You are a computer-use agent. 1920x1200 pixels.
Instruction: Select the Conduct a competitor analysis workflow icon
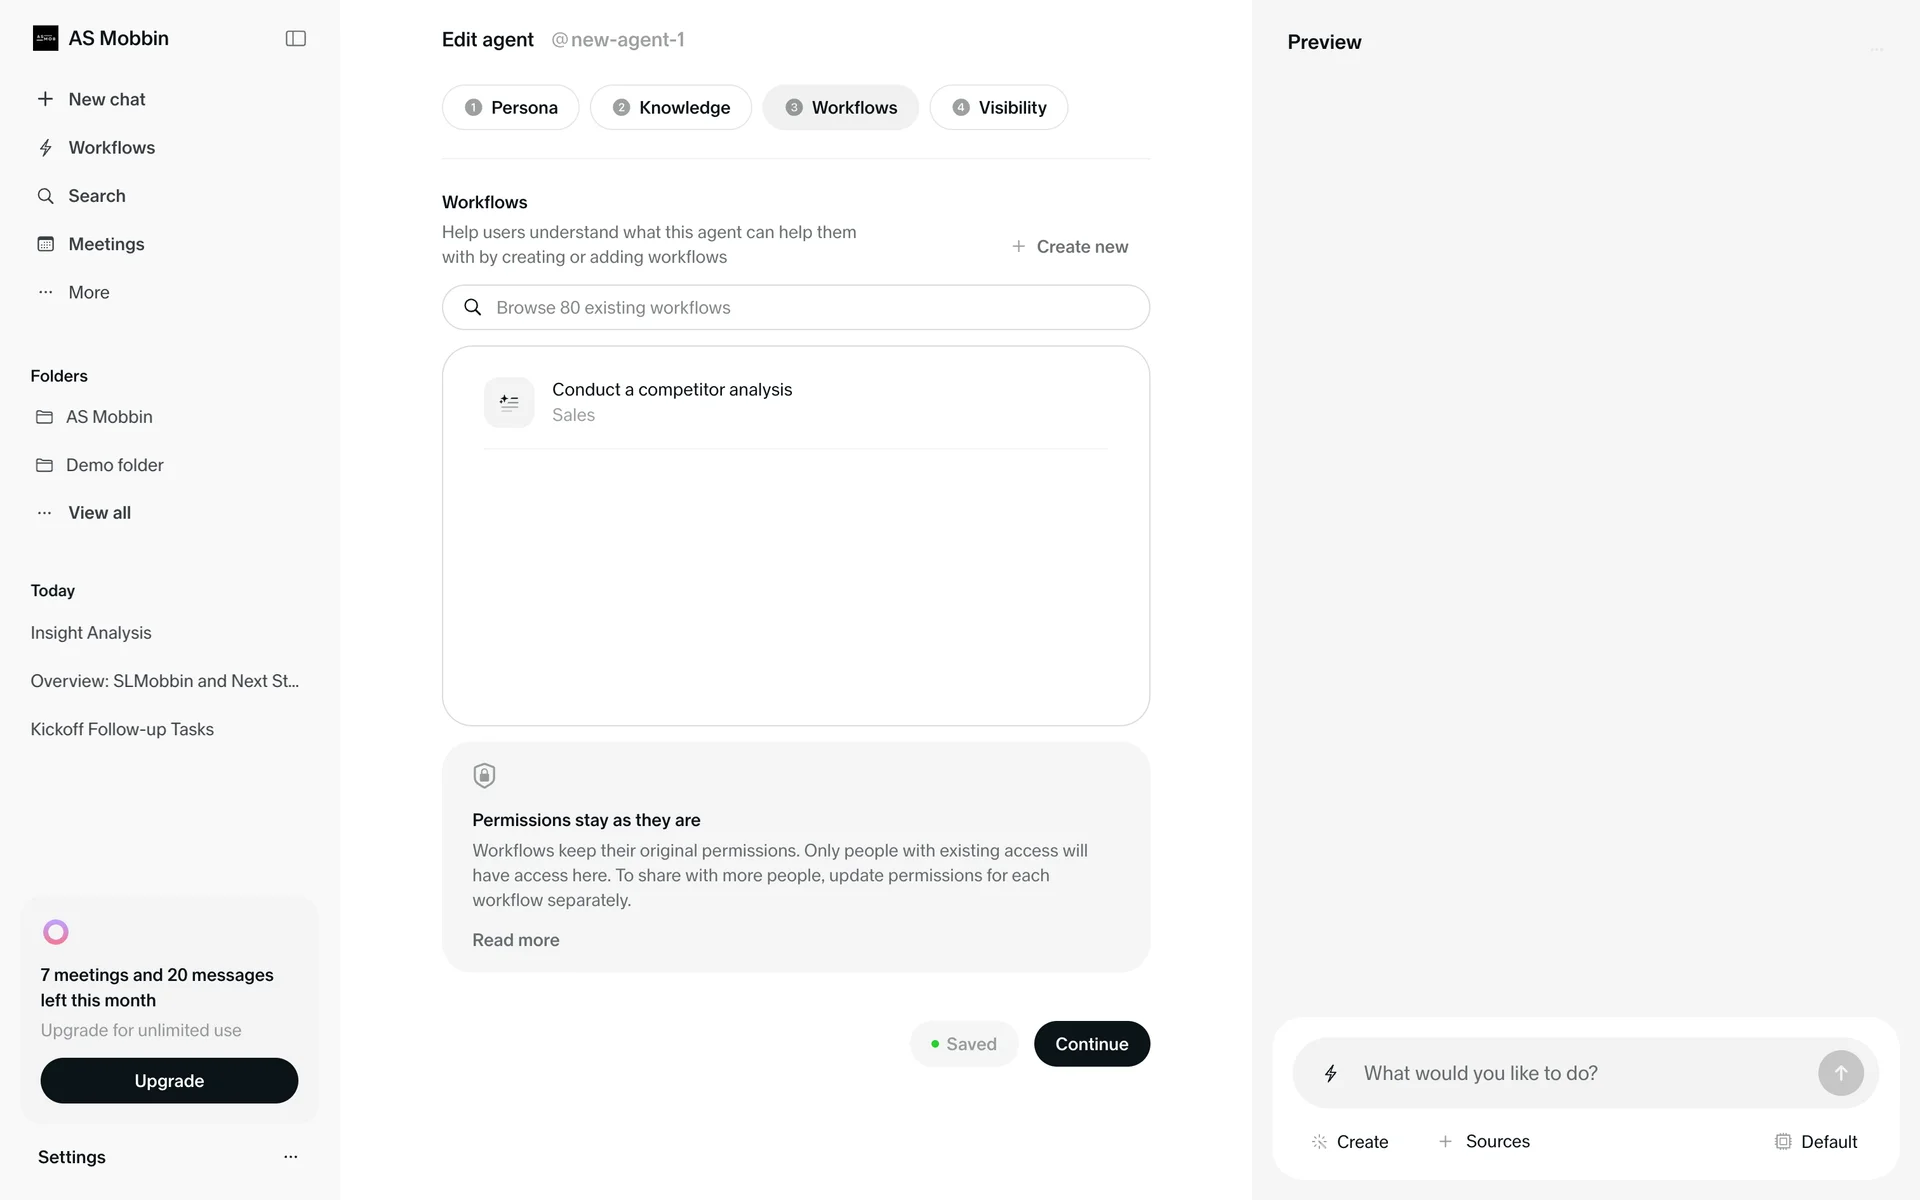[509, 402]
